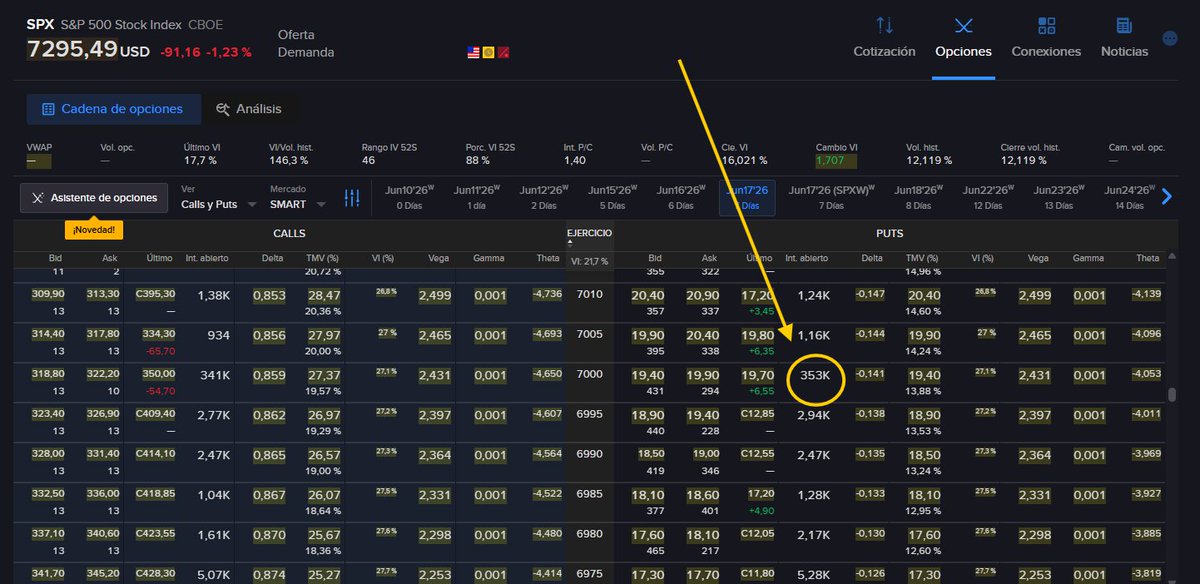Click the put open interest 2,94K
Image resolution: width=1200 pixels, height=584 pixels.
[x=814, y=414]
